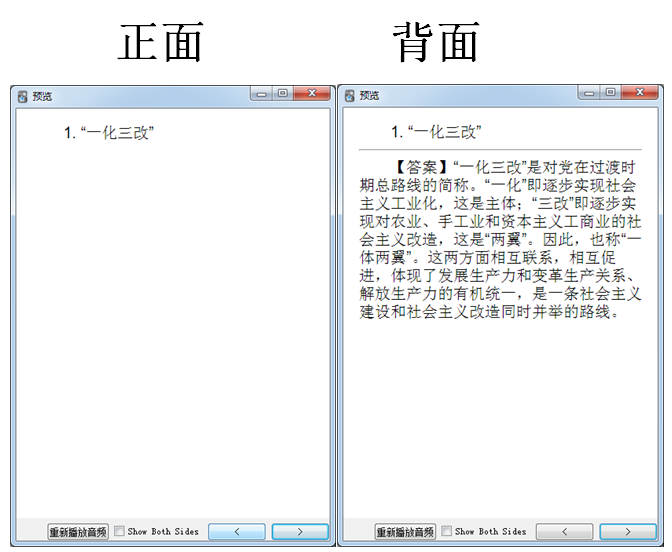Image resolution: width=672 pixels, height=552 pixels.
Task: Minimize the right preview window
Action: point(589,93)
